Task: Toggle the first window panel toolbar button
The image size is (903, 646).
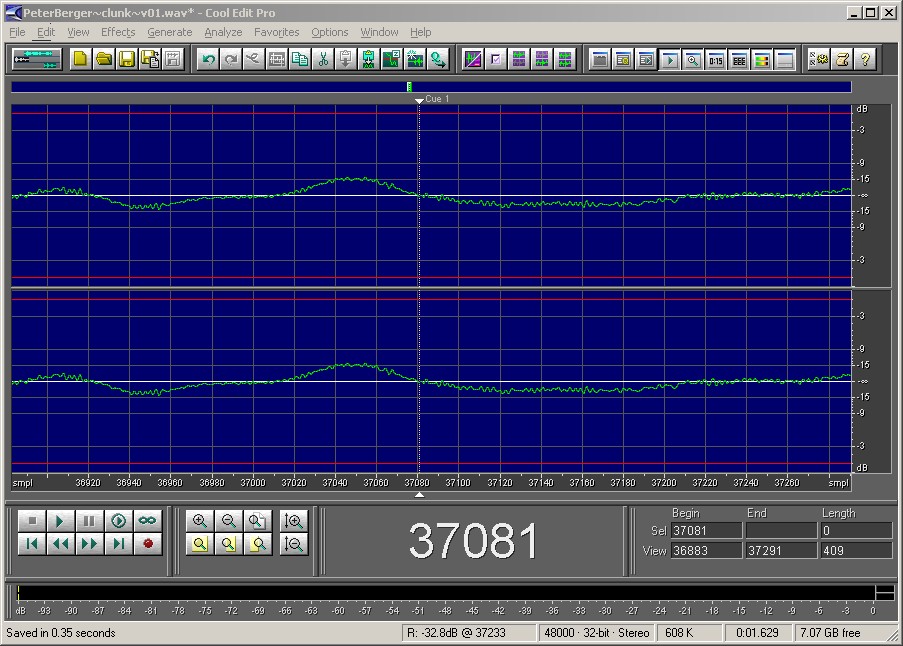Action: pos(600,59)
